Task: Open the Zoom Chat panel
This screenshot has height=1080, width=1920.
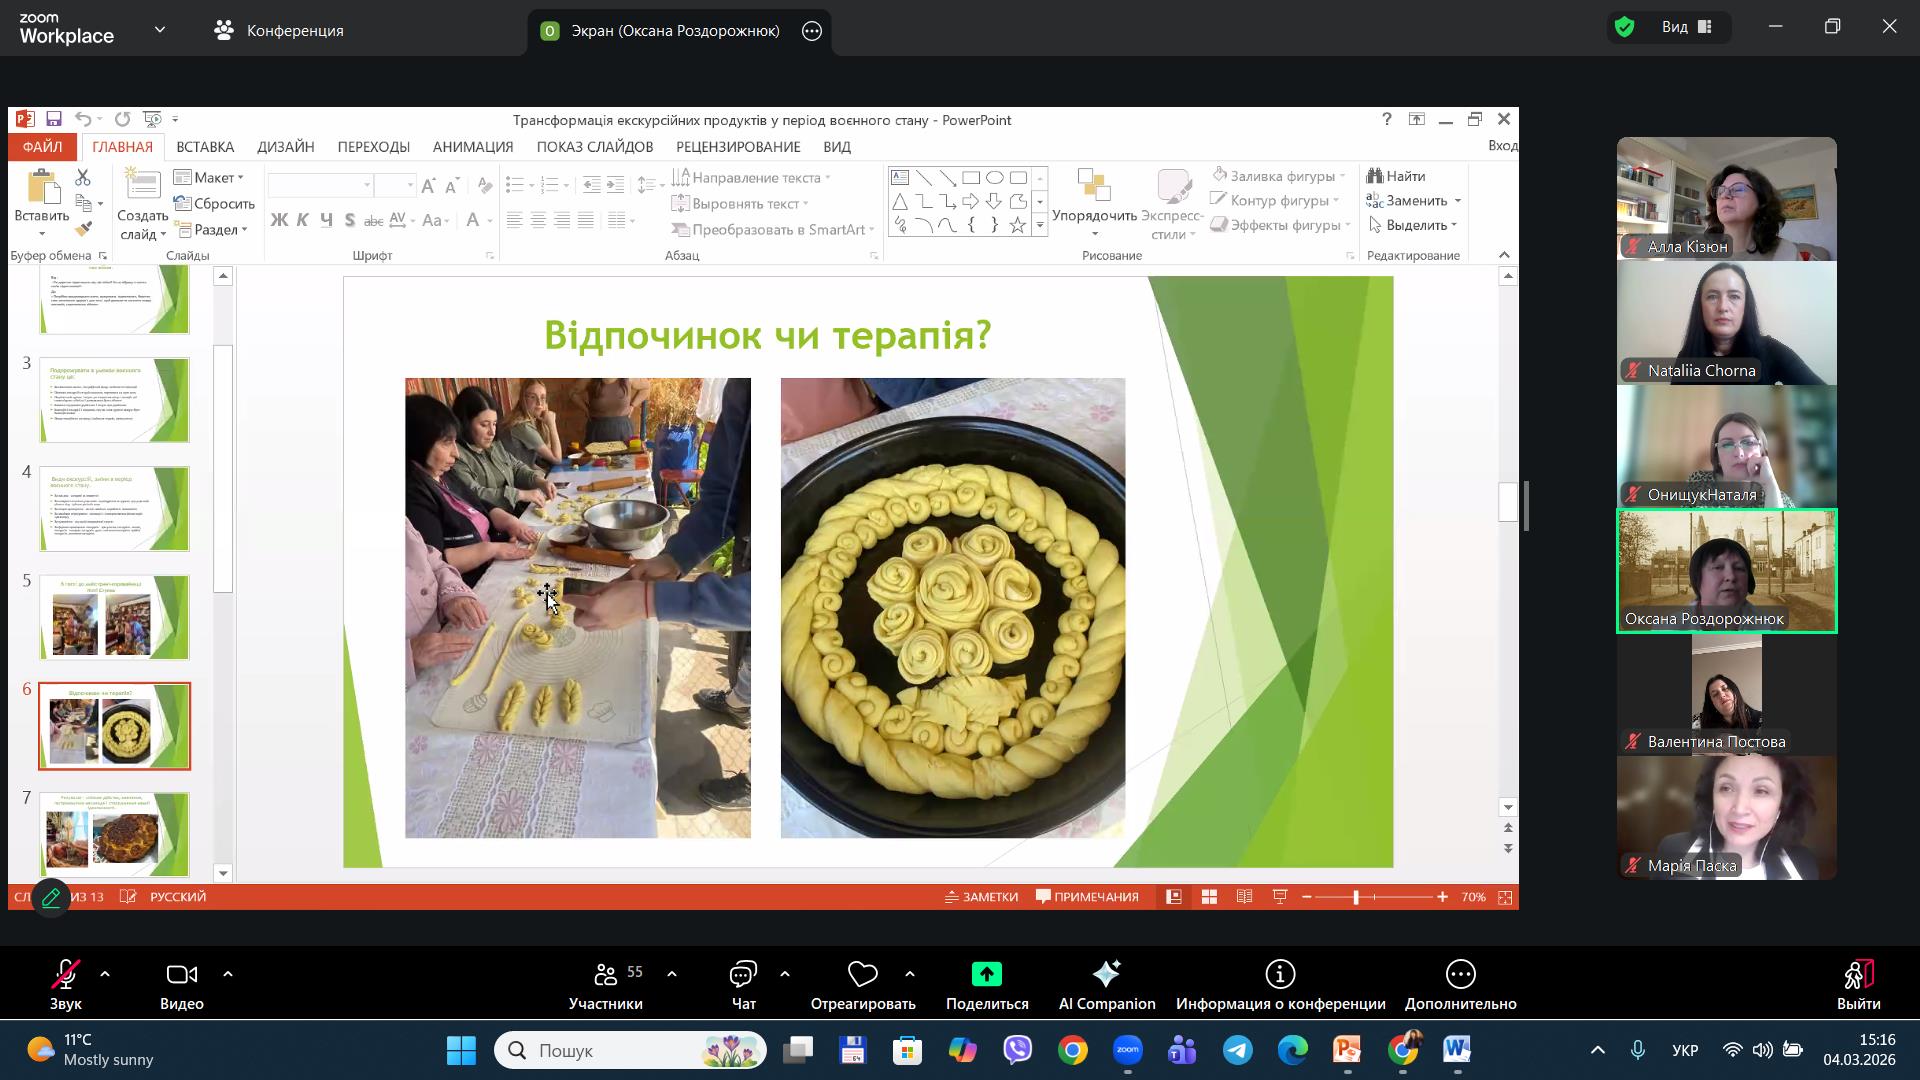Action: click(x=743, y=975)
